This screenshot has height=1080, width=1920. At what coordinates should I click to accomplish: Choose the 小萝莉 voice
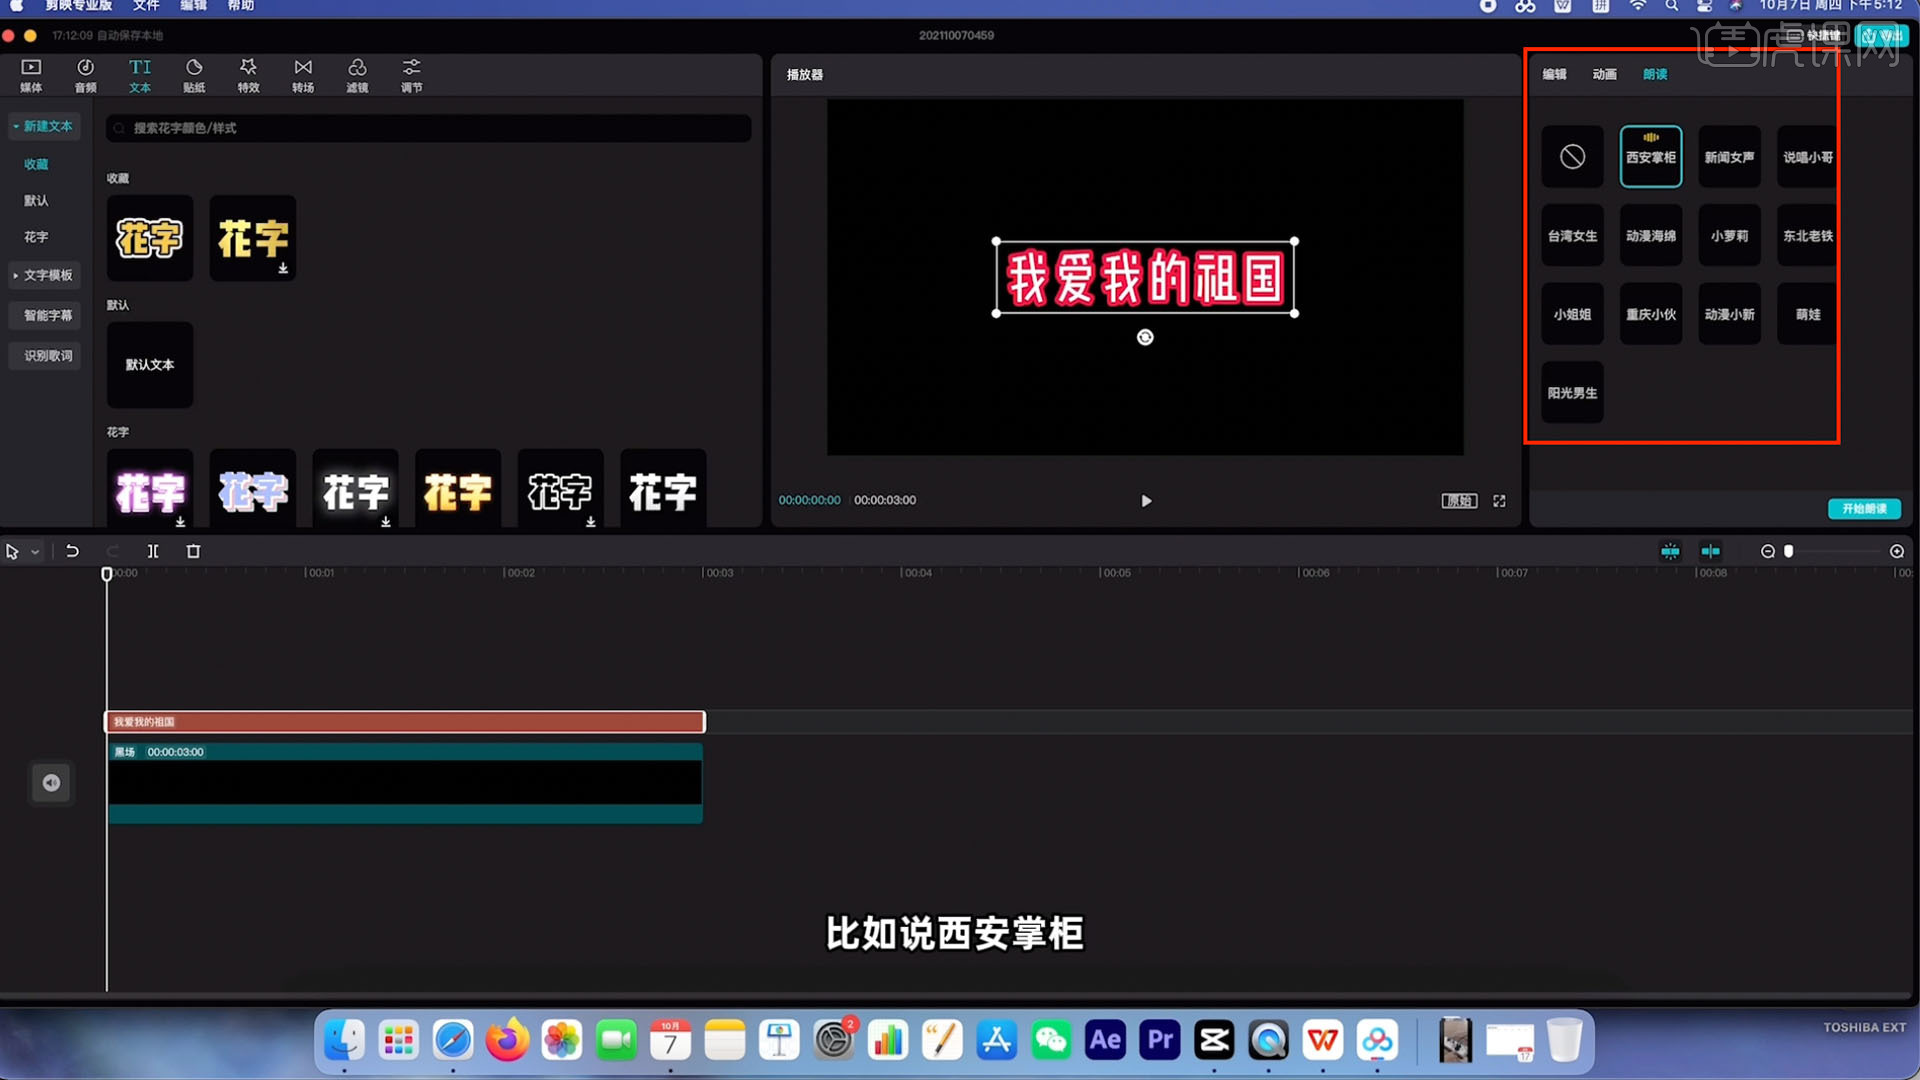[1729, 236]
